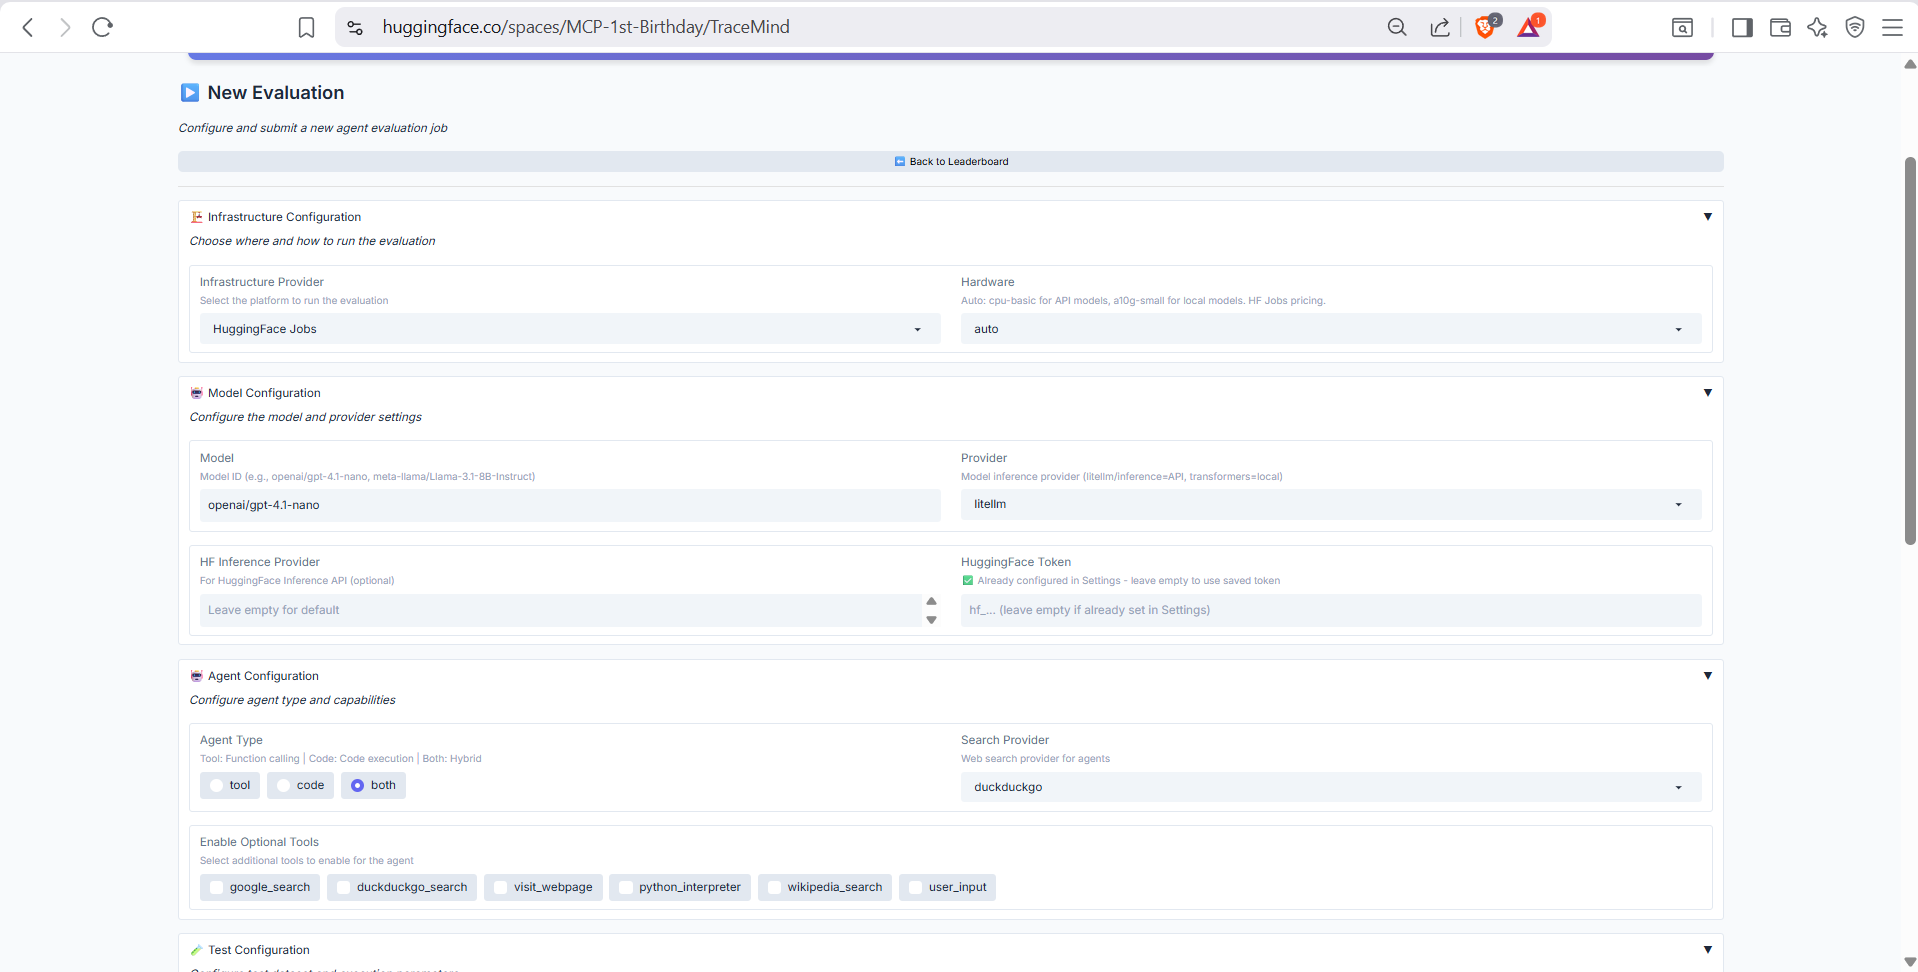Open Brave Rewards triangle icon
The height and width of the screenshot is (972, 1918).
[1530, 26]
